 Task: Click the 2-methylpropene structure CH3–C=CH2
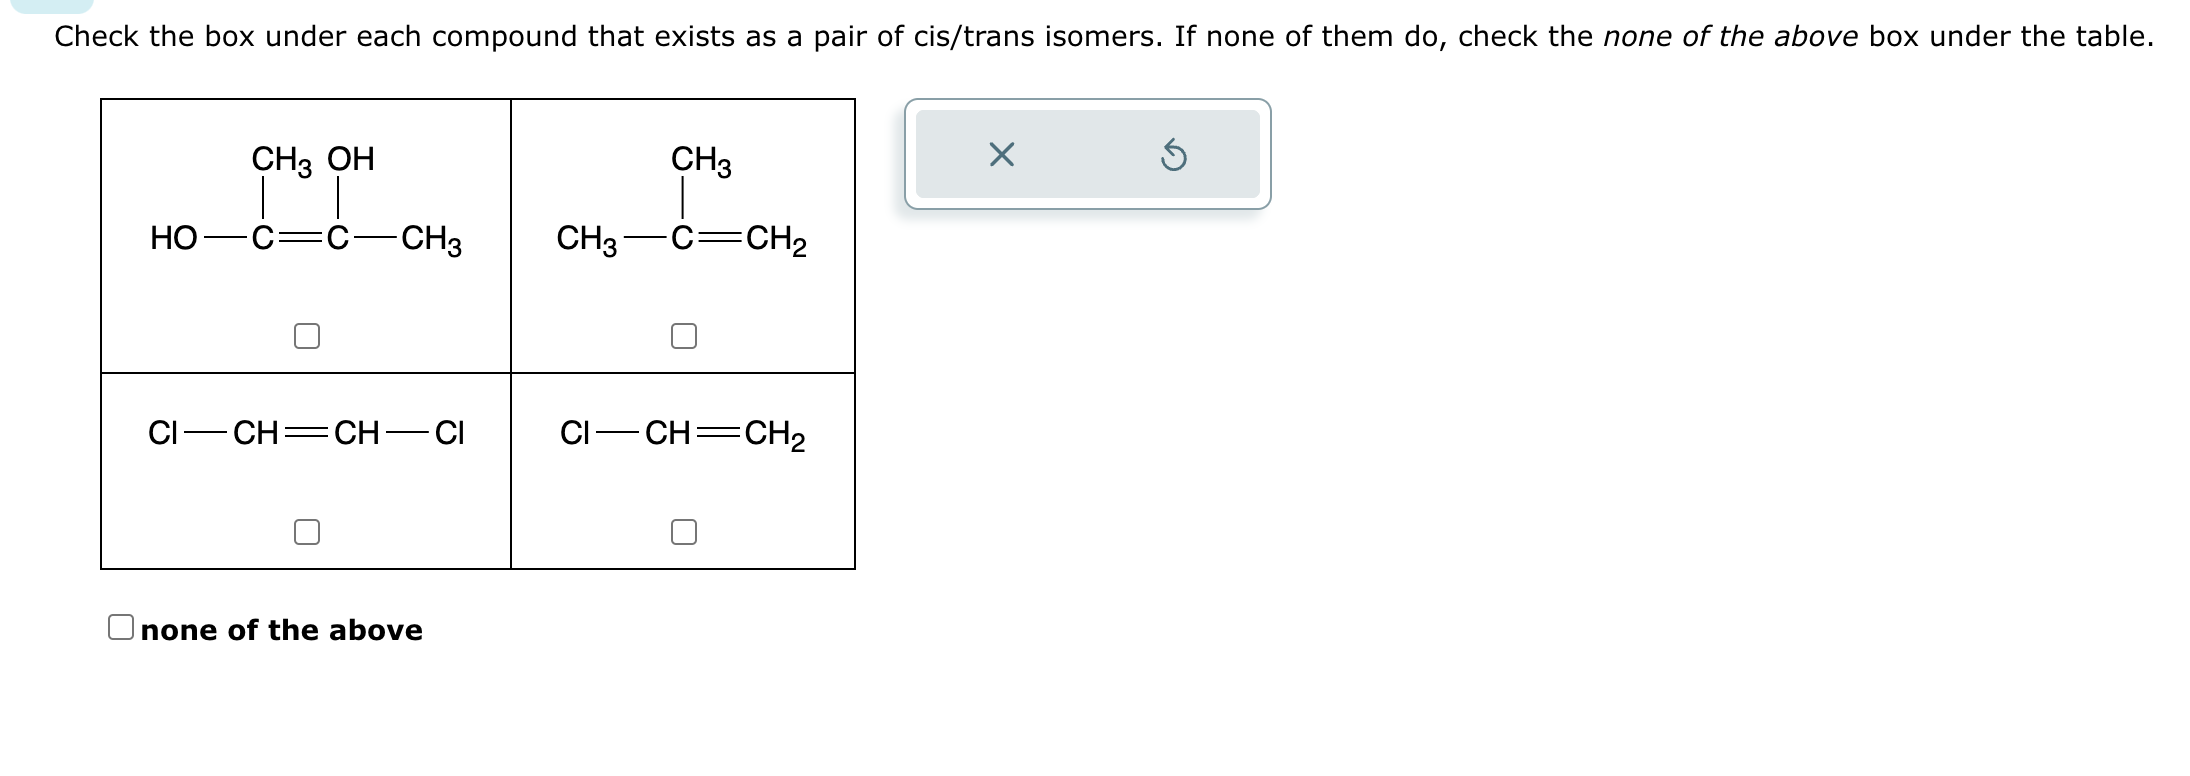click(x=682, y=201)
